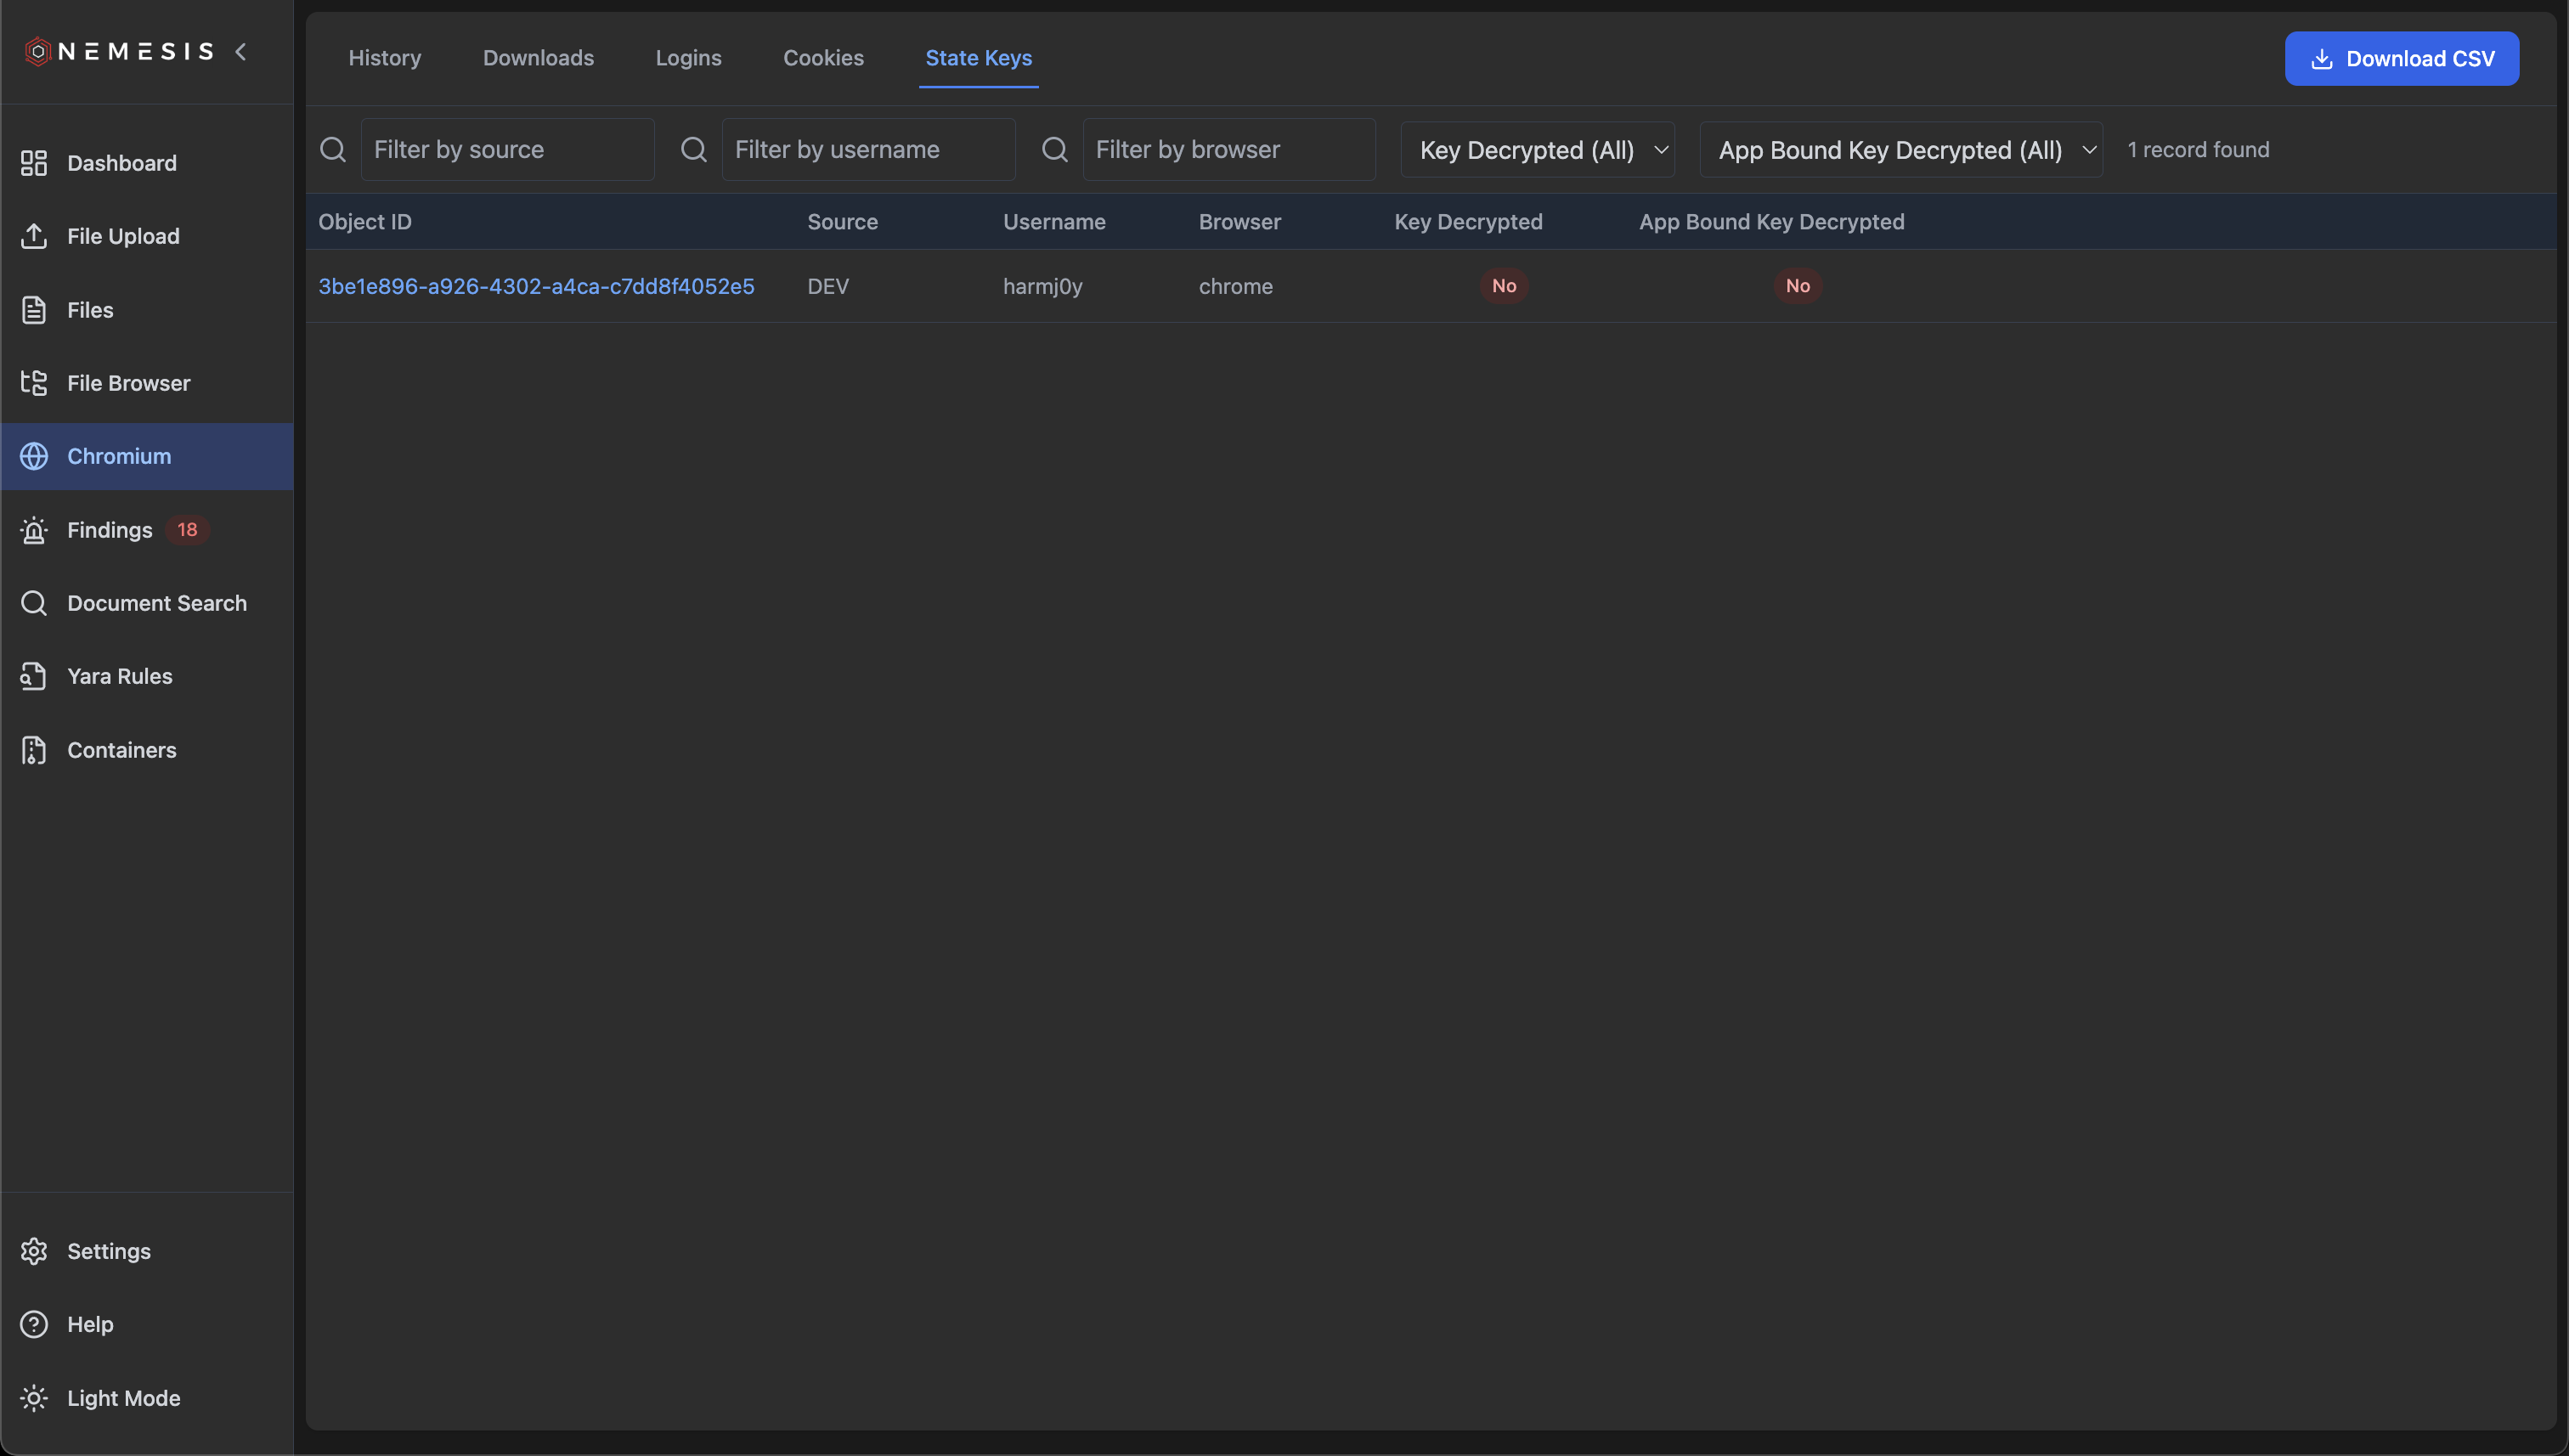
Task: Open the Dashboard panel
Action: click(121, 162)
